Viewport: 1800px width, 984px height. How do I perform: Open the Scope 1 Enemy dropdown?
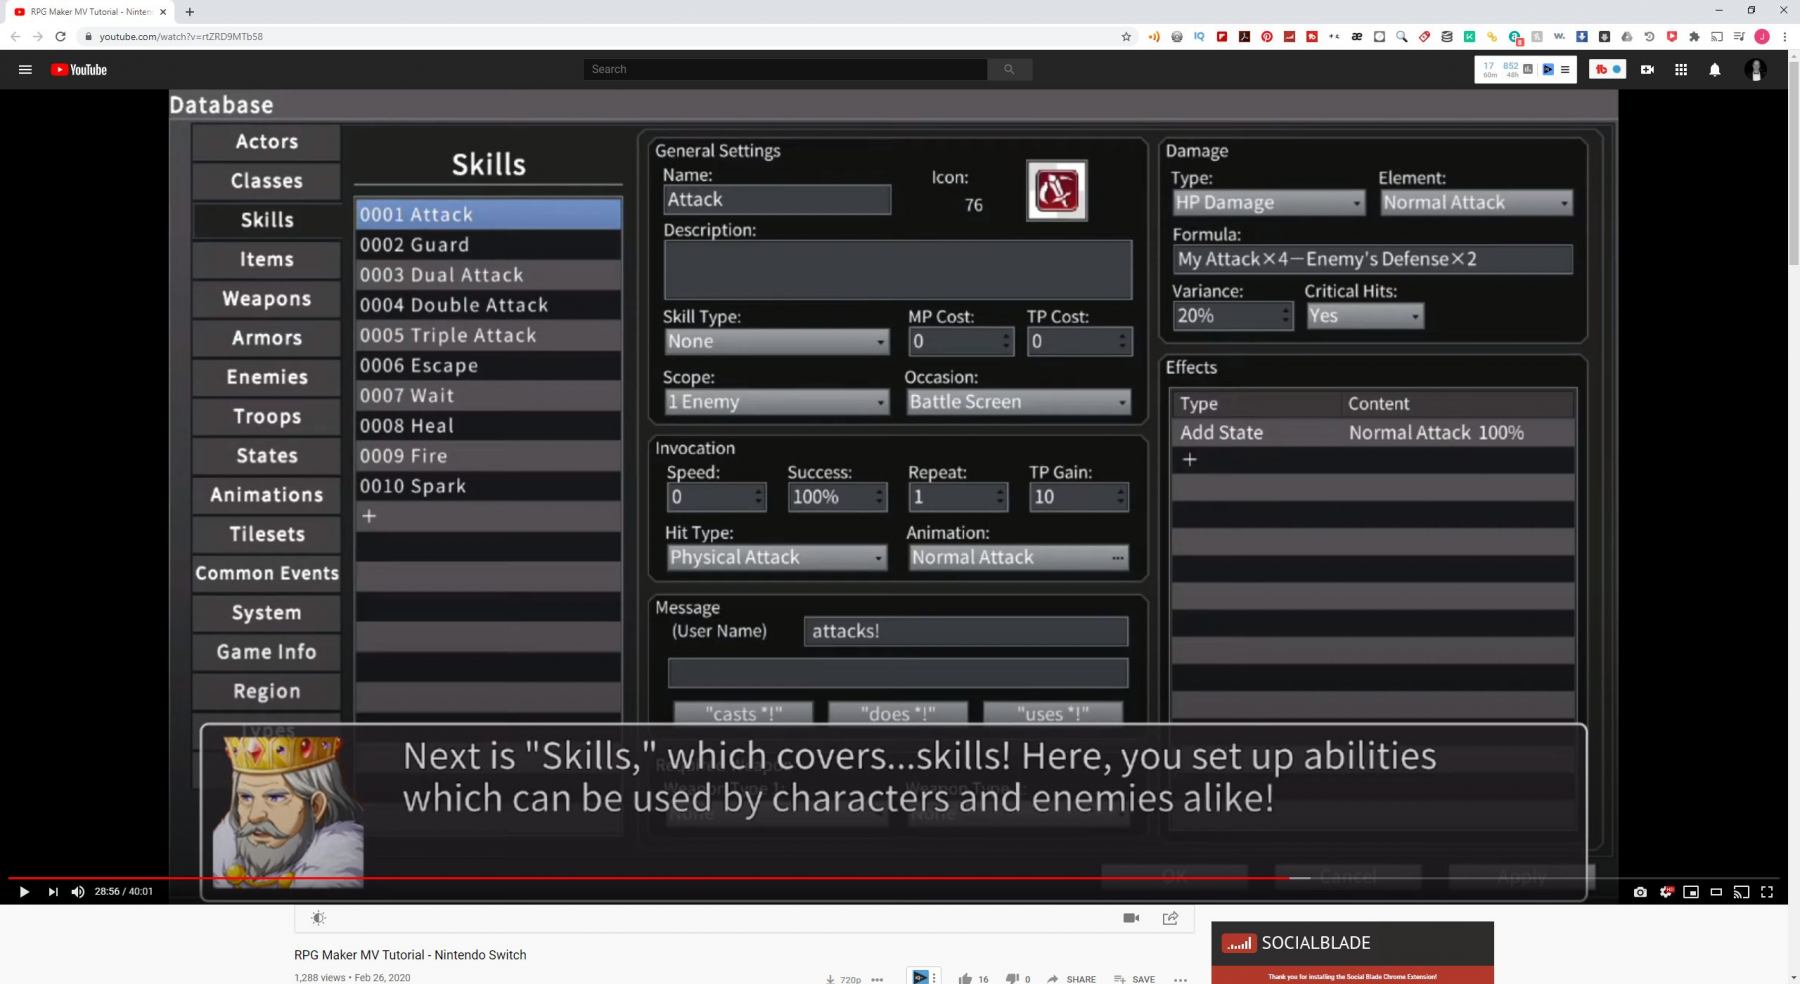tap(776, 402)
